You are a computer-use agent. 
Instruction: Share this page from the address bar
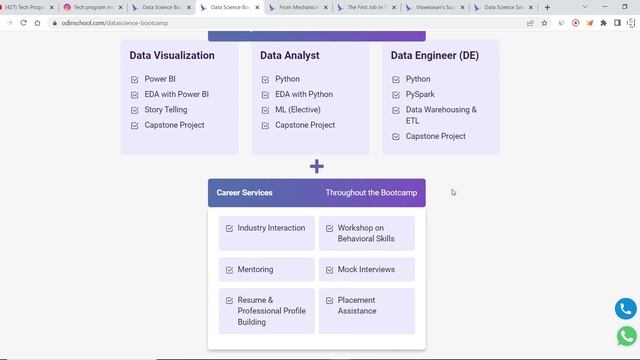pos(530,23)
